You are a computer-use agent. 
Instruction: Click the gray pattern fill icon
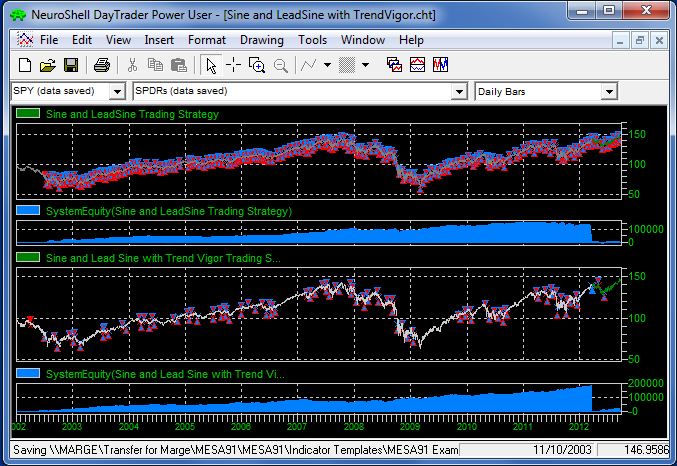[347, 65]
